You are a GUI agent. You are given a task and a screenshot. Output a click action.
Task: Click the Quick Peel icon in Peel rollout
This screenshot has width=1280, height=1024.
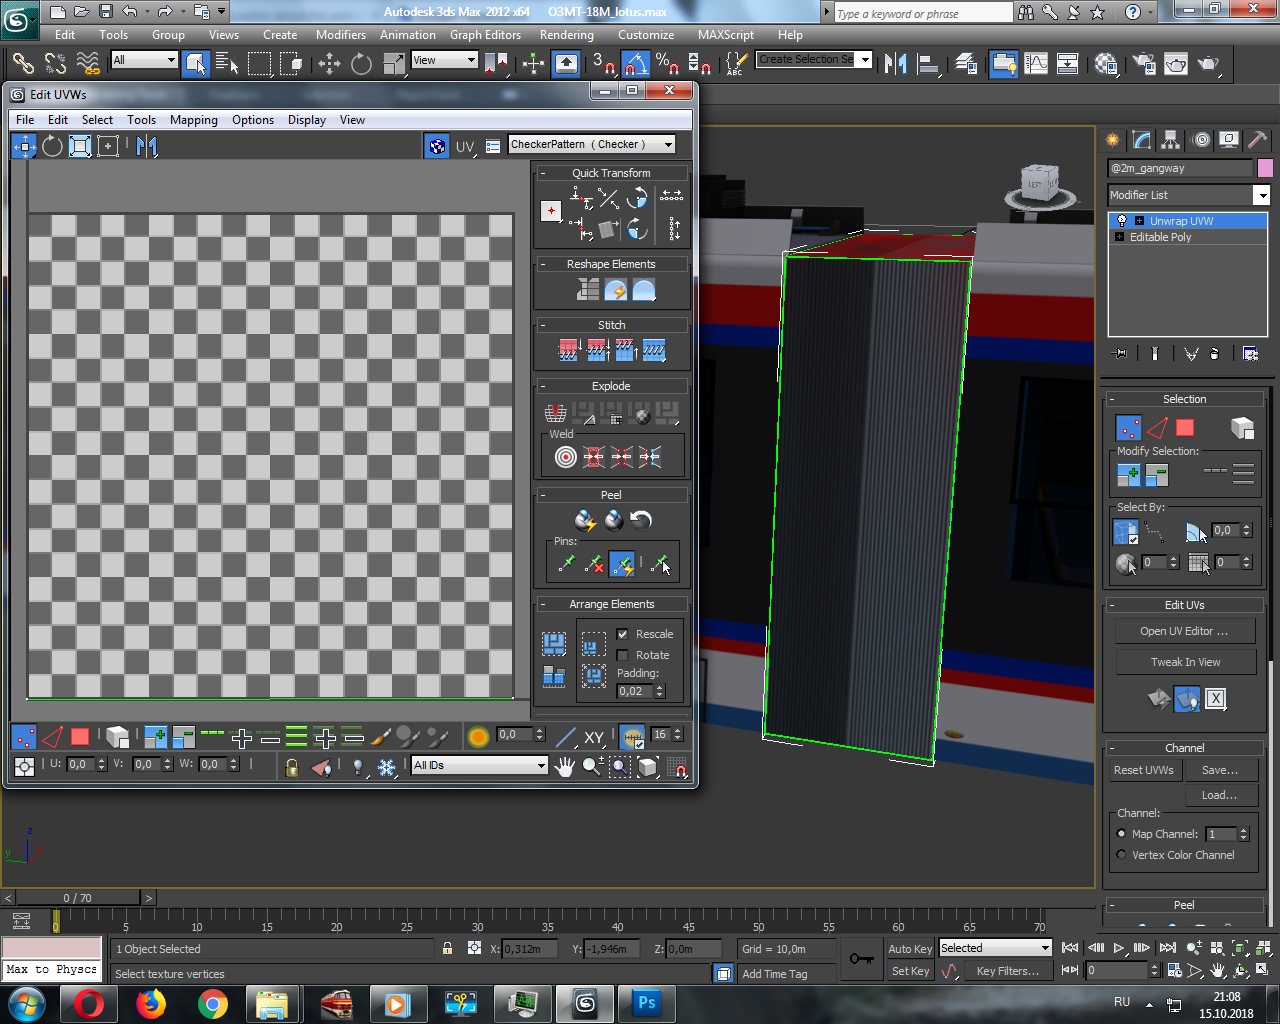tap(585, 520)
